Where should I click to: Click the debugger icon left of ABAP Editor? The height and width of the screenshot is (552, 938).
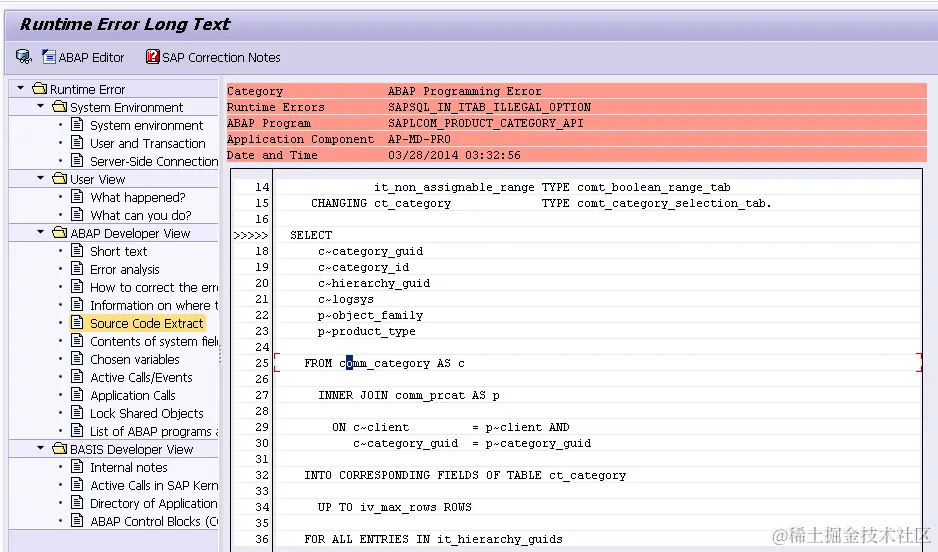[x=23, y=57]
